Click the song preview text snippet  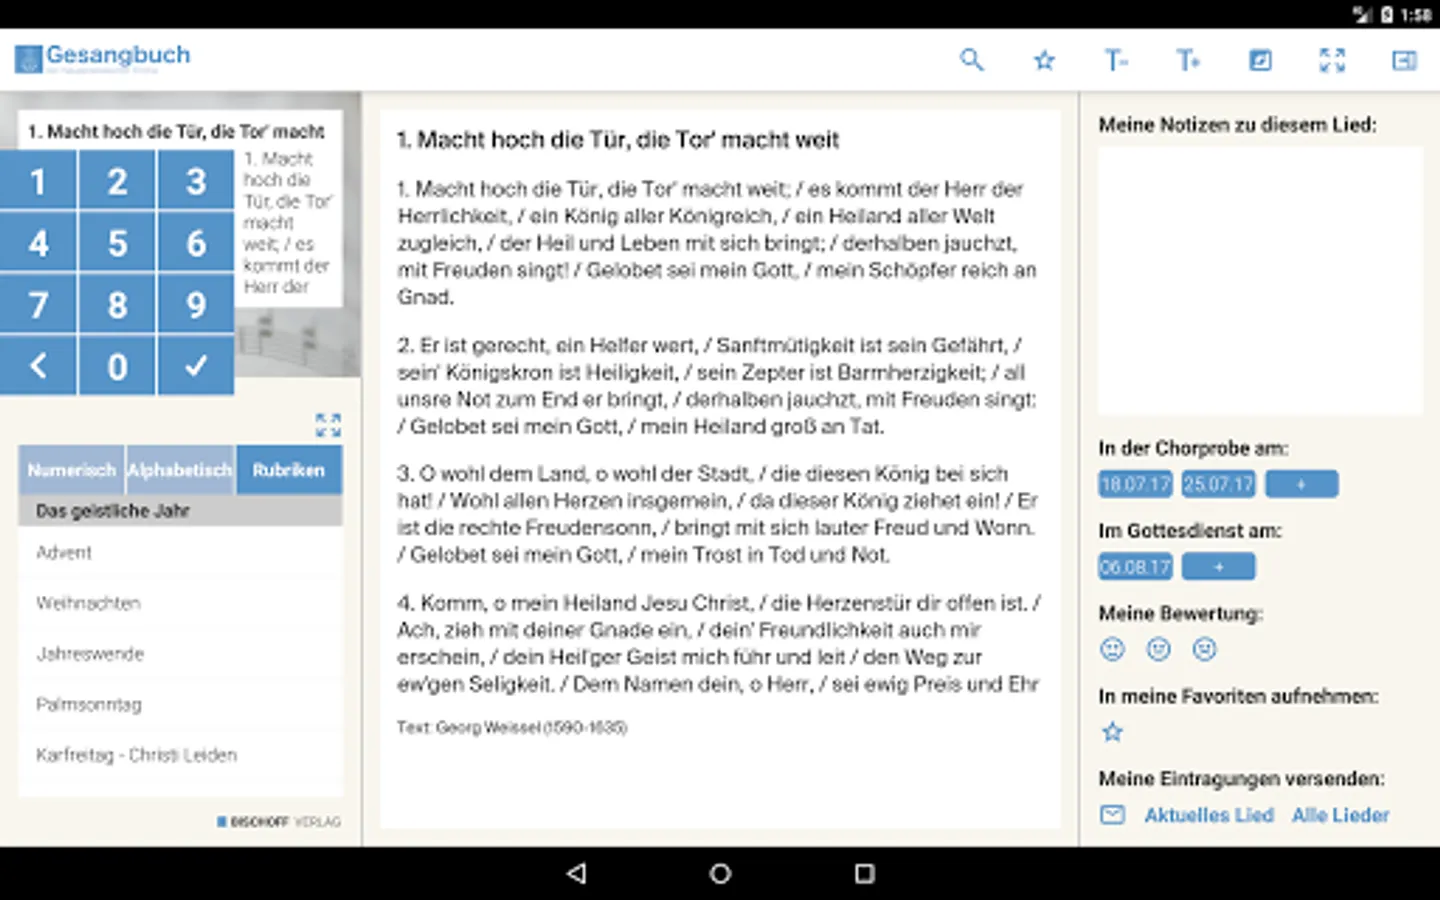click(x=287, y=223)
